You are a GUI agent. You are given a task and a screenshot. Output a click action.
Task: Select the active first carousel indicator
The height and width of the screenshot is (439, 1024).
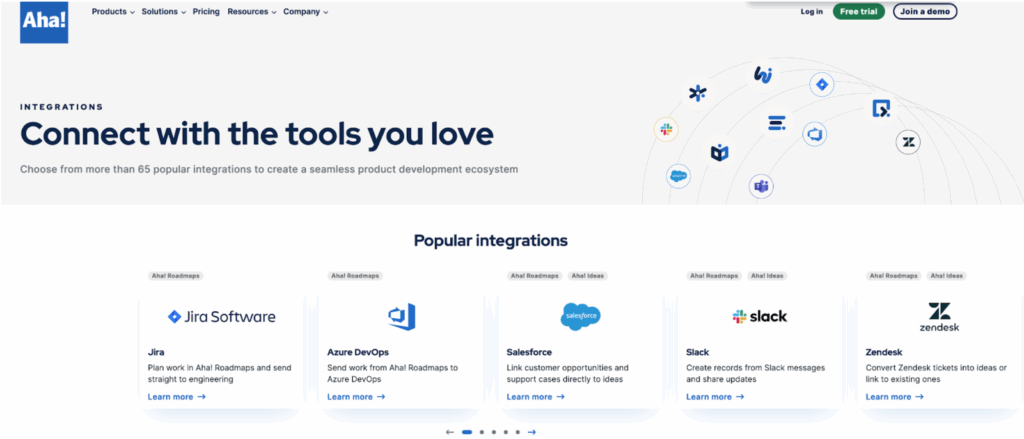click(467, 432)
